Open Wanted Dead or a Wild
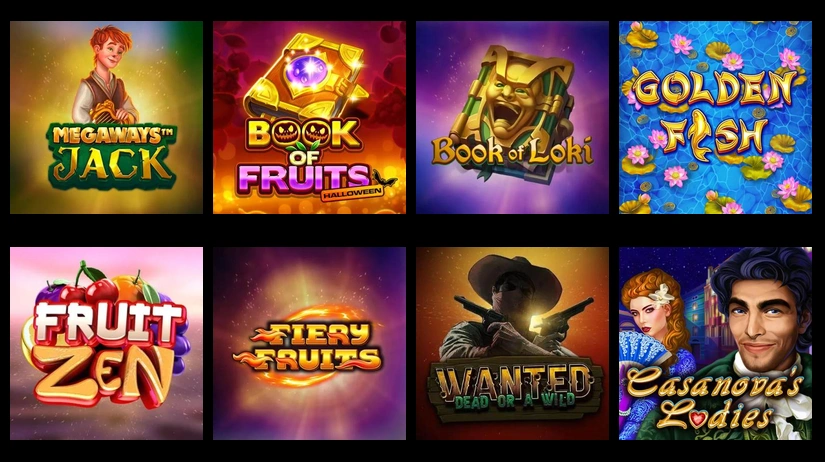 tap(512, 344)
